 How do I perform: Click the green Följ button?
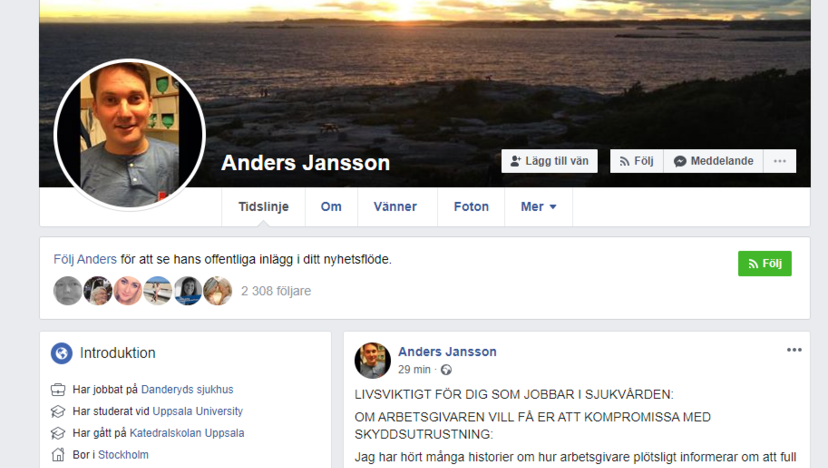click(765, 264)
